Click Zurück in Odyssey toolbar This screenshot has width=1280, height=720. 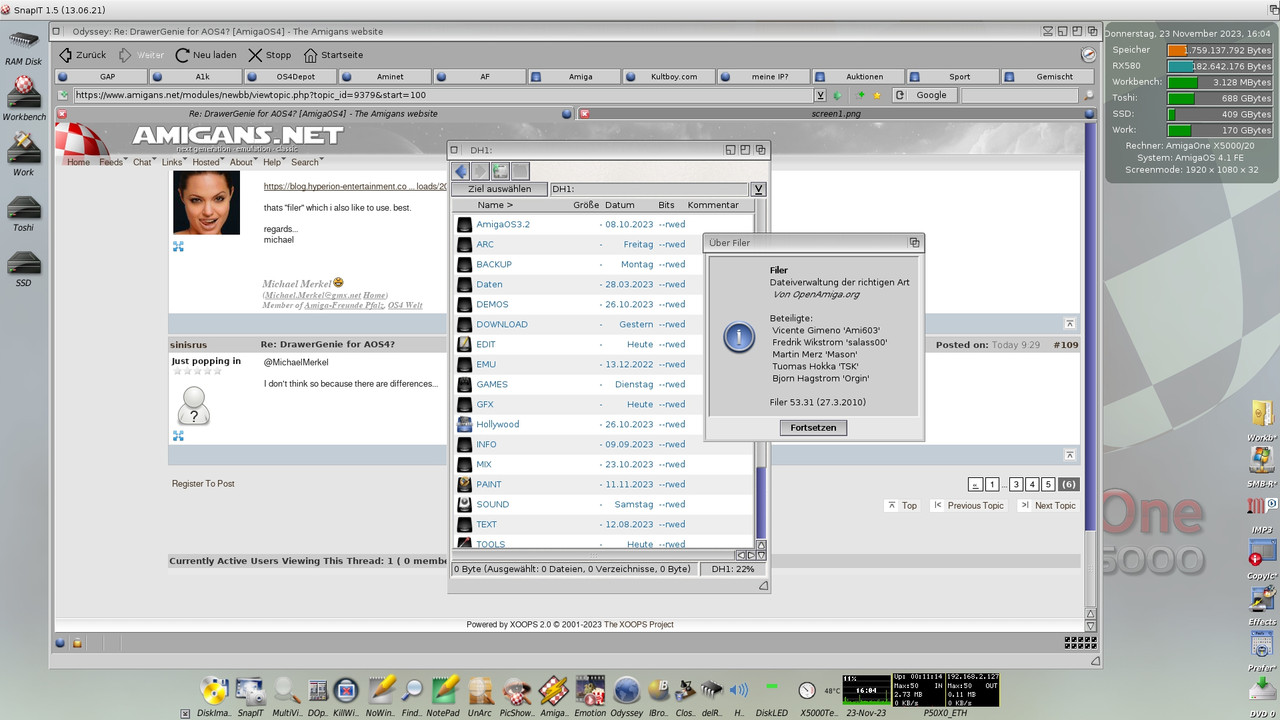(82, 55)
